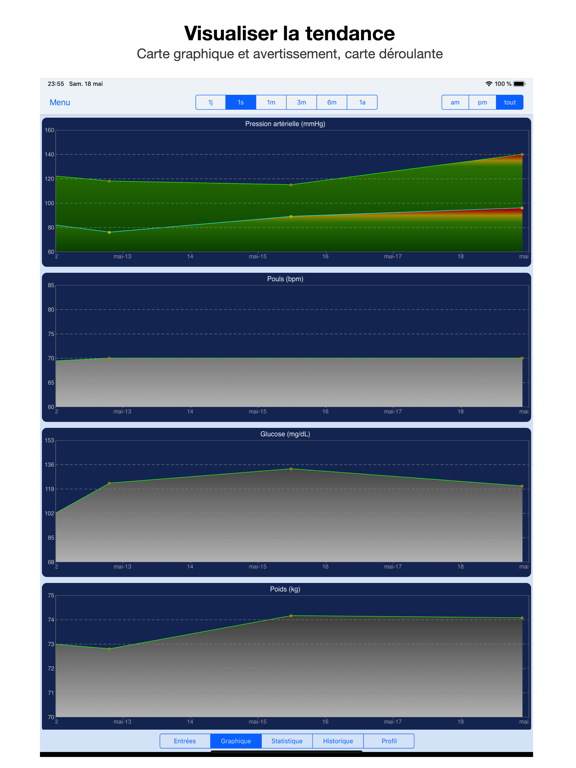
Task: Tap the systolic 140 data point
Action: point(522,155)
